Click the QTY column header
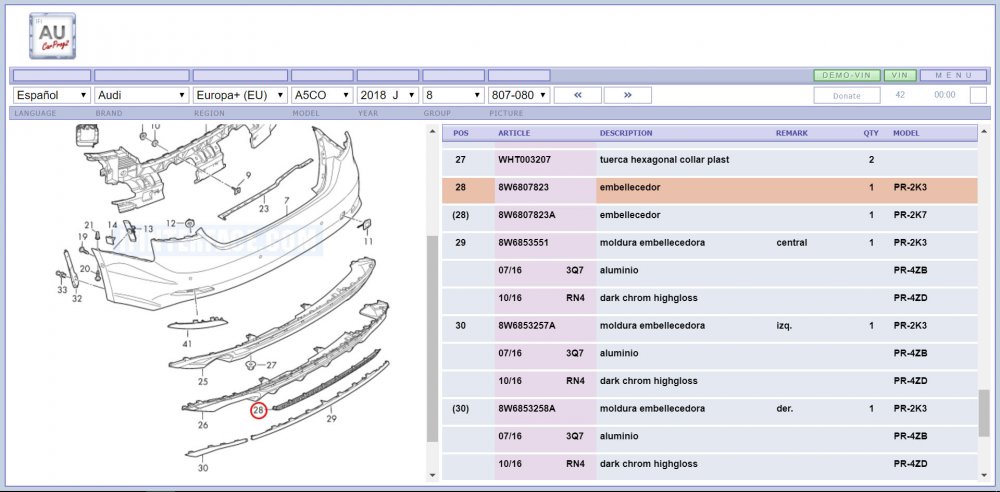 pos(871,133)
